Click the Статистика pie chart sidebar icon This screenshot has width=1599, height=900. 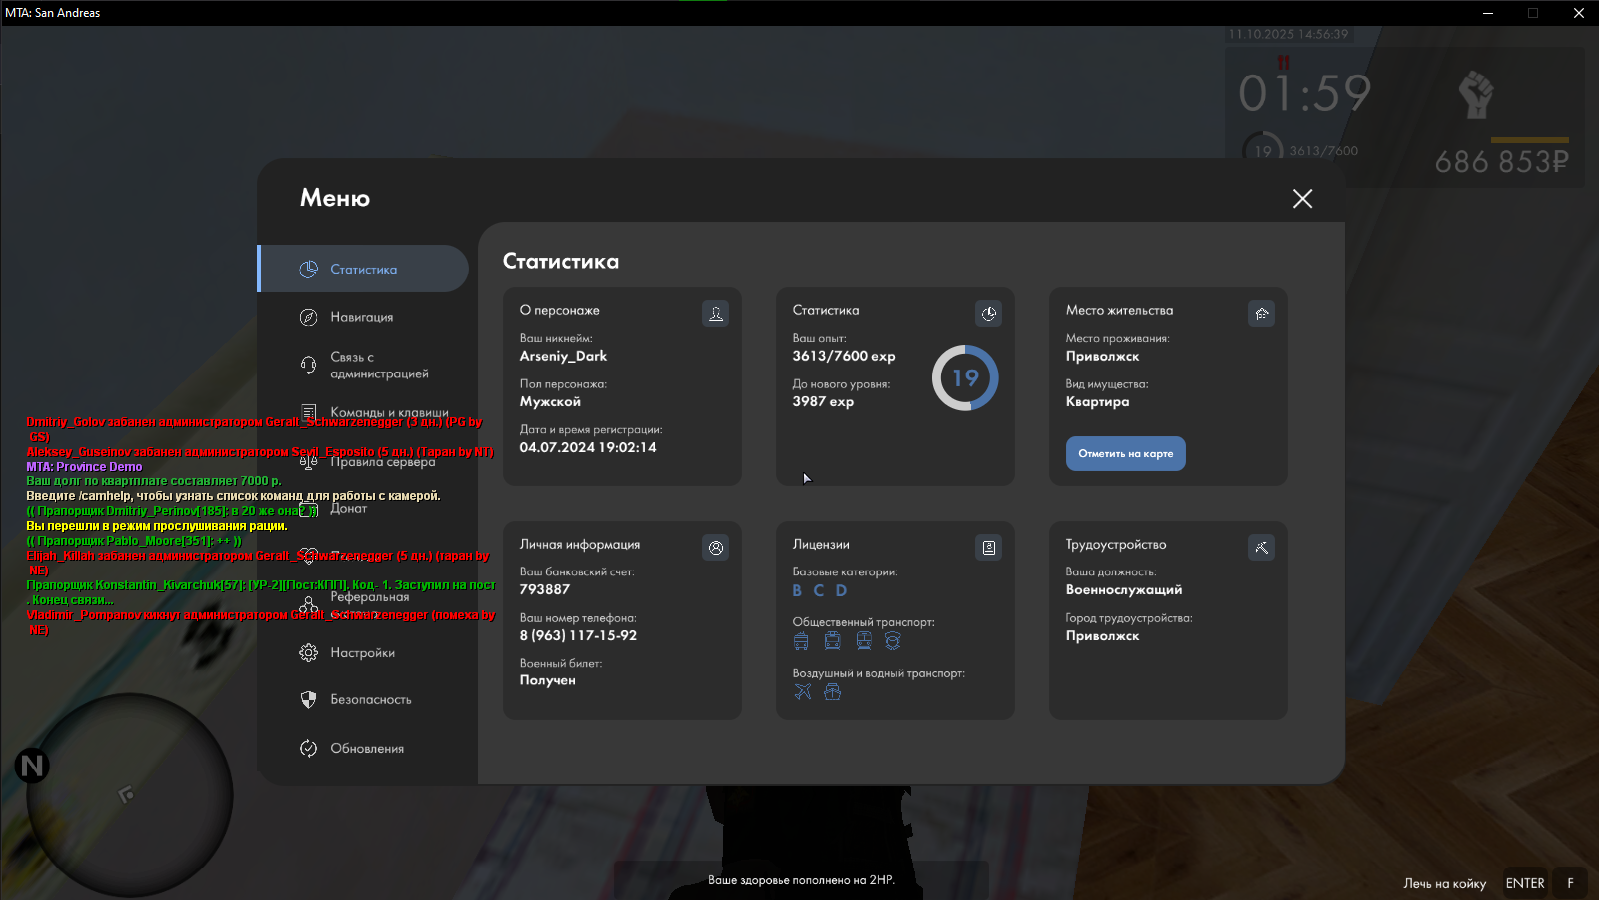click(x=309, y=269)
